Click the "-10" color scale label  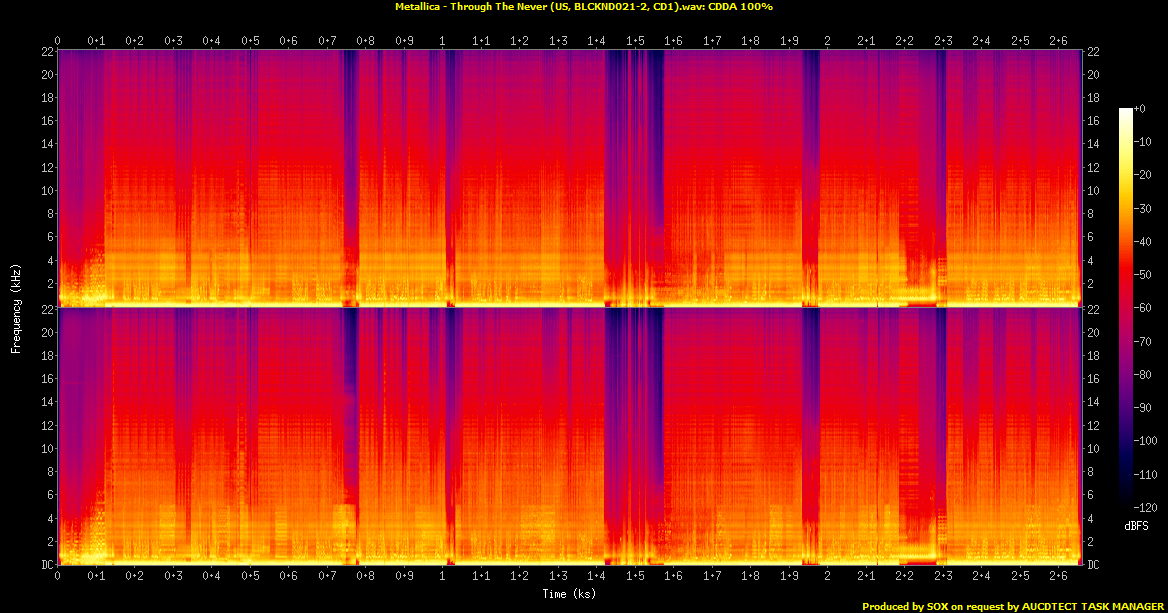click(x=1142, y=142)
